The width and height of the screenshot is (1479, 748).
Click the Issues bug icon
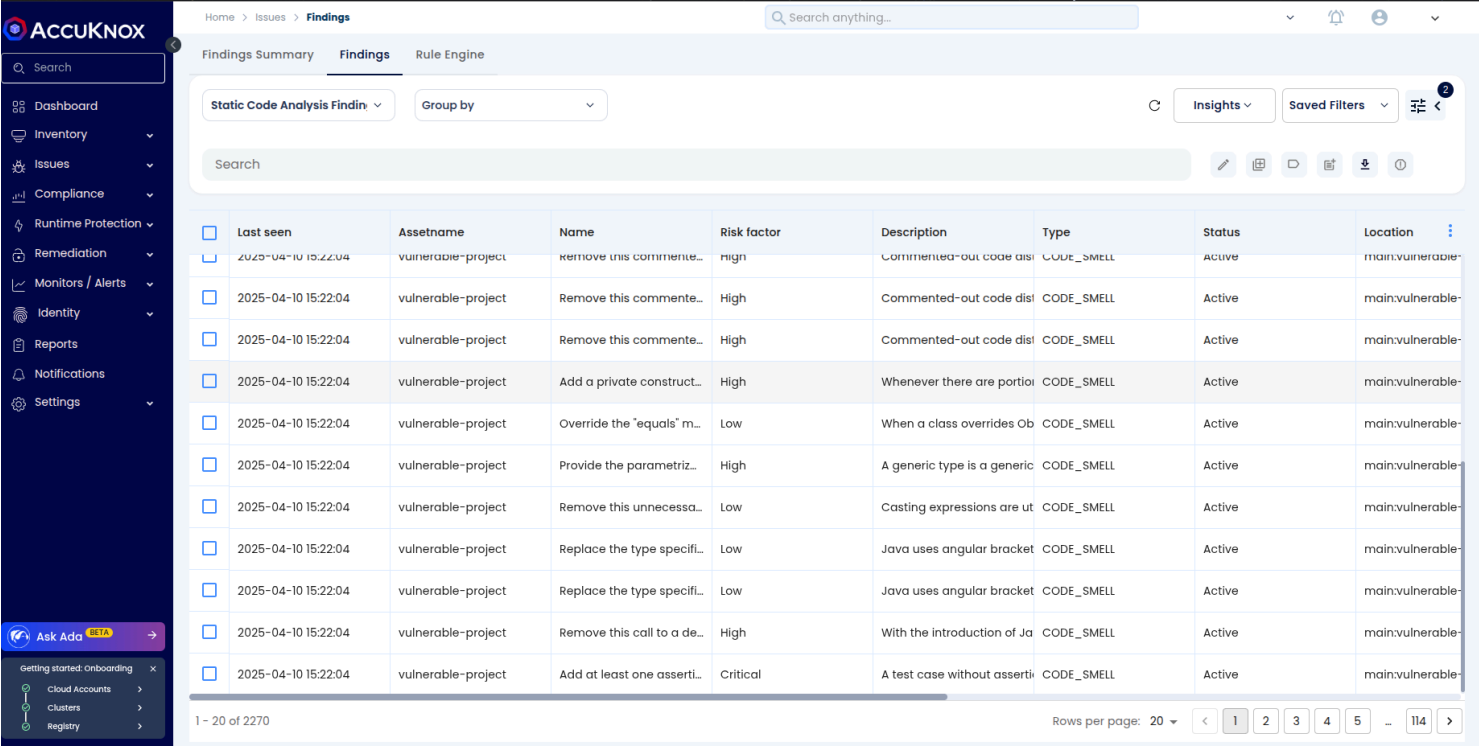18,165
